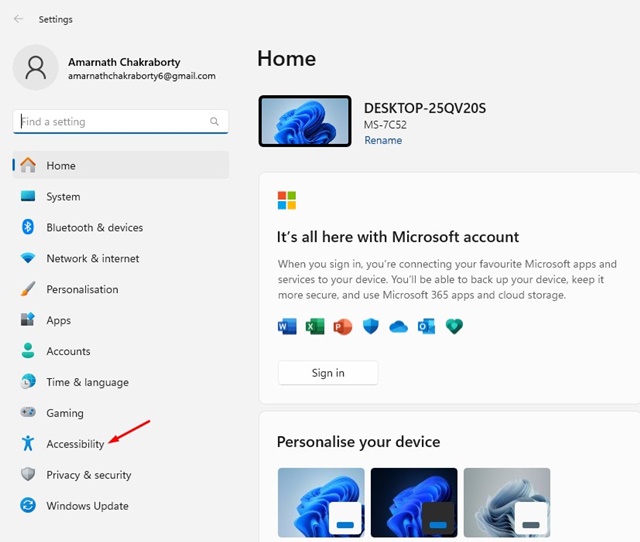Click the green heart Family Safety icon
The image size is (640, 542).
tap(454, 327)
